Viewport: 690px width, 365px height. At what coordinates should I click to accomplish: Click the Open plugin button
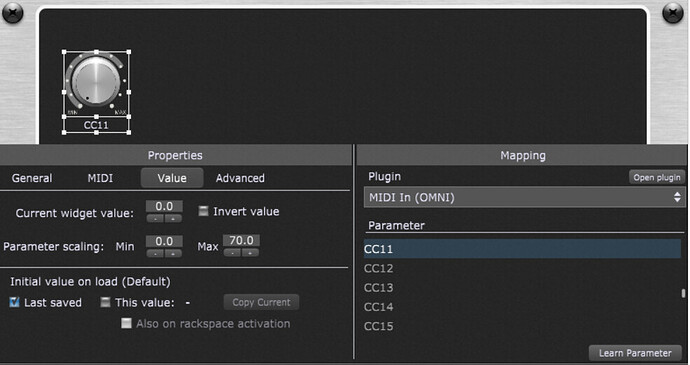657,177
